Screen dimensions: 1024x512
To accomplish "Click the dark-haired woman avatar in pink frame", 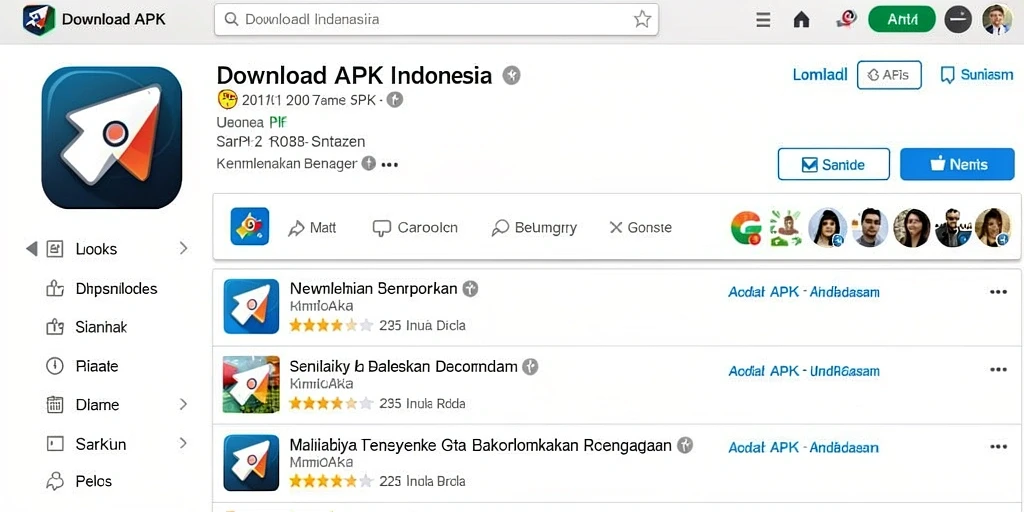I will pyautogui.click(x=912, y=228).
